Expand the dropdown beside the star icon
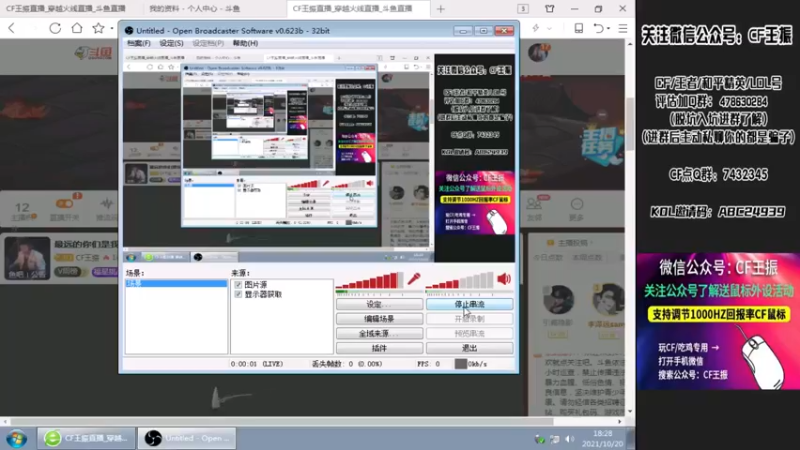The image size is (800, 450). 112,29
